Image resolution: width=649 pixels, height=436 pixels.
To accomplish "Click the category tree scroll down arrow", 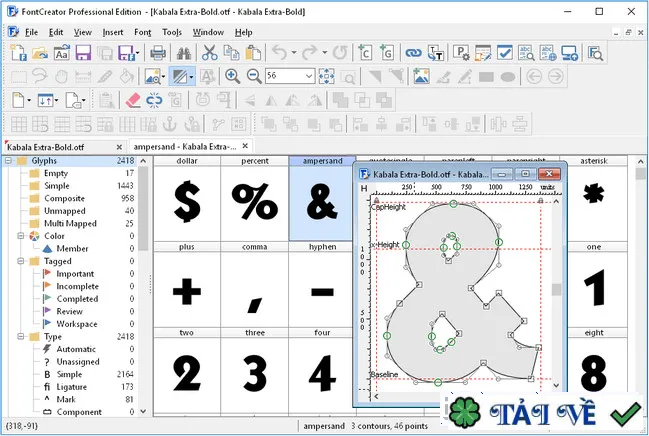I will click(143, 412).
